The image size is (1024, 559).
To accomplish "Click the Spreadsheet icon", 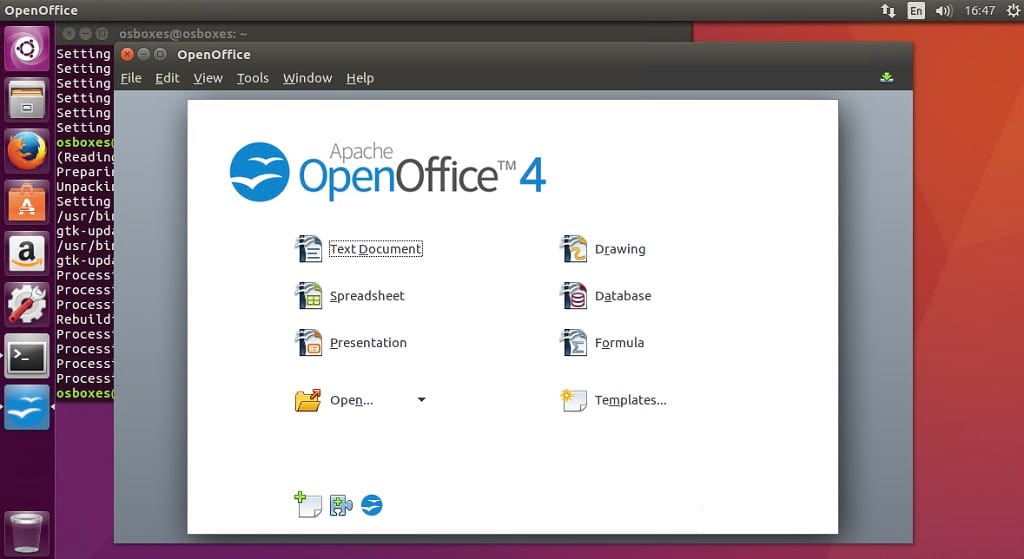I will pos(308,296).
